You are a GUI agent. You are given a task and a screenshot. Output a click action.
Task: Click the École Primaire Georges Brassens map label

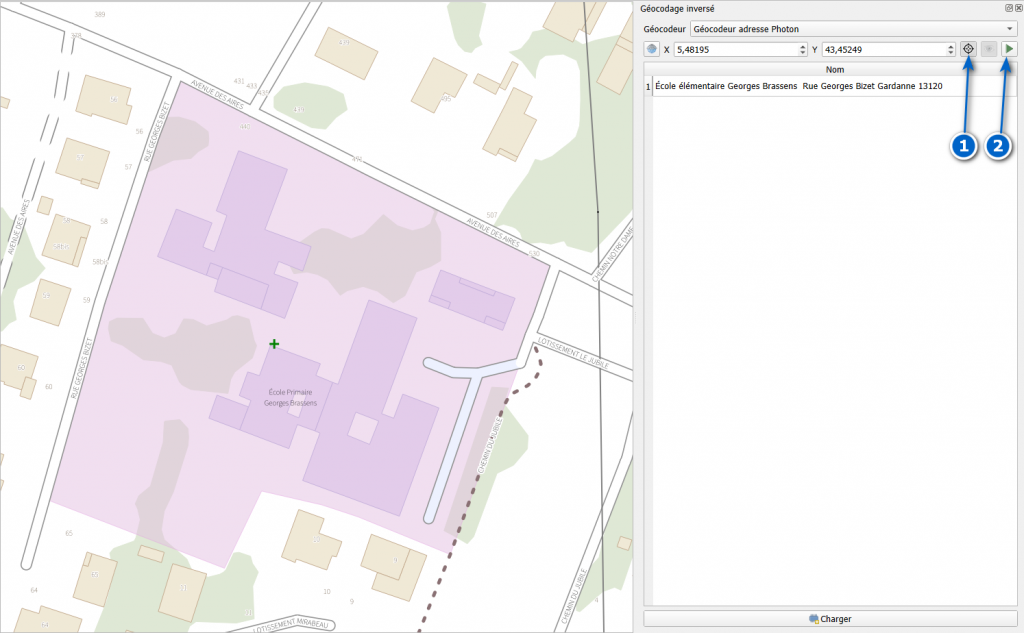point(289,397)
